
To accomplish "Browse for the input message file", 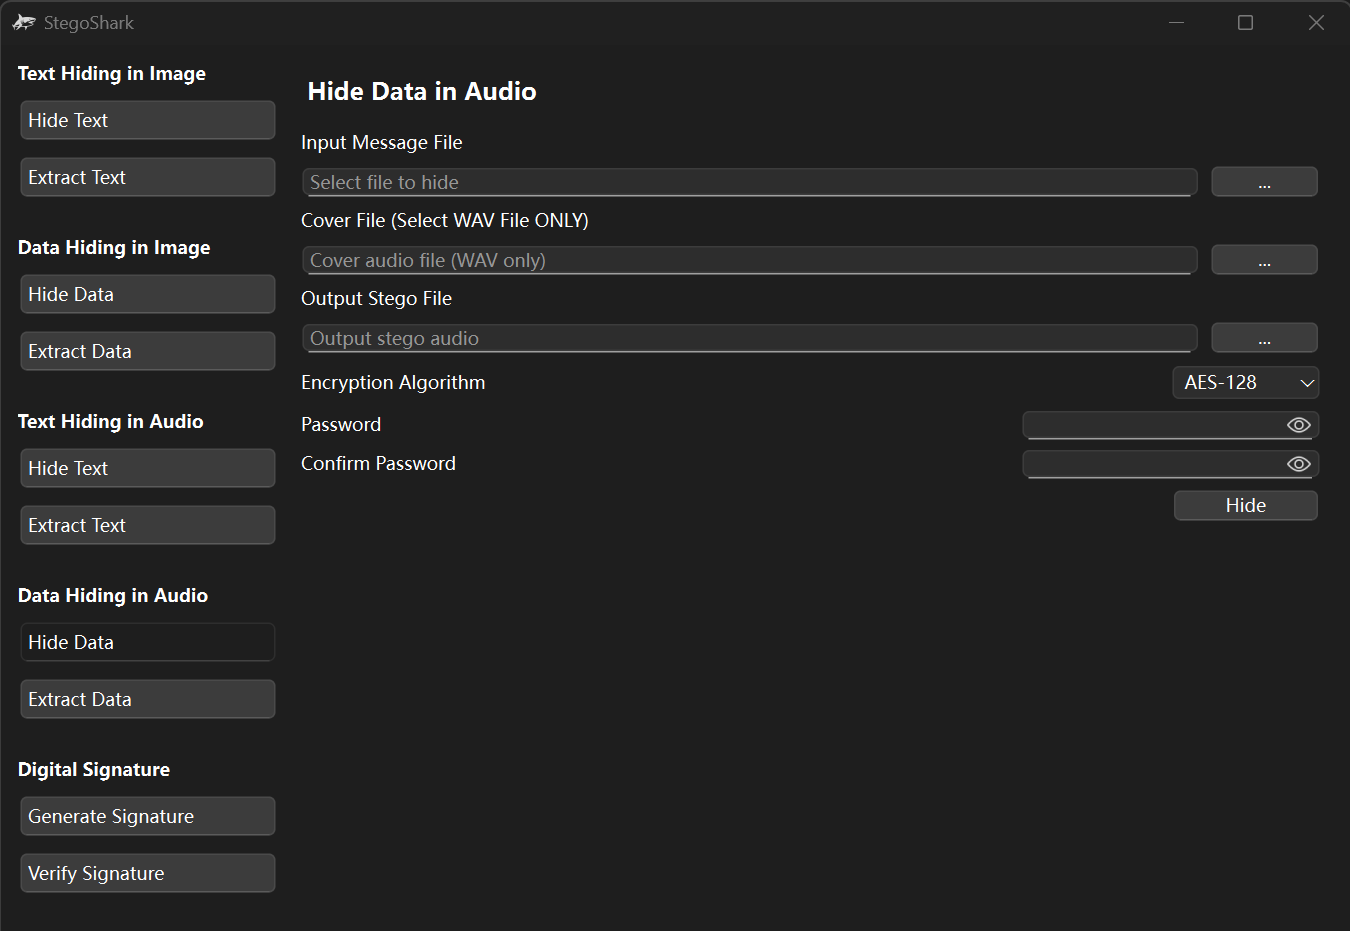I will click(1264, 182).
